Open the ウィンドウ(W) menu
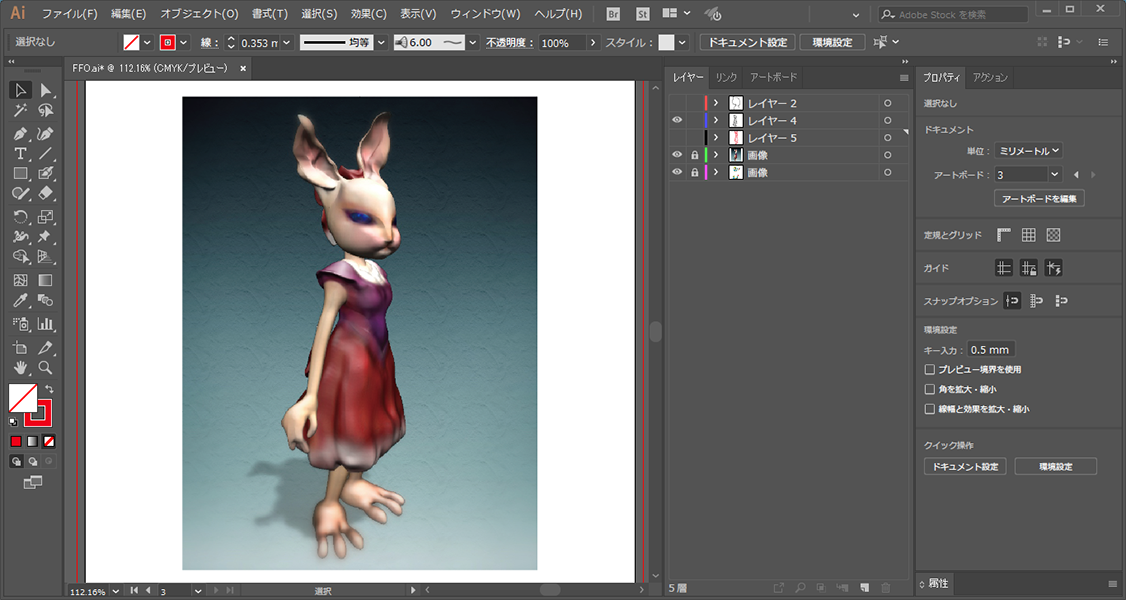The image size is (1126, 600). [485, 14]
